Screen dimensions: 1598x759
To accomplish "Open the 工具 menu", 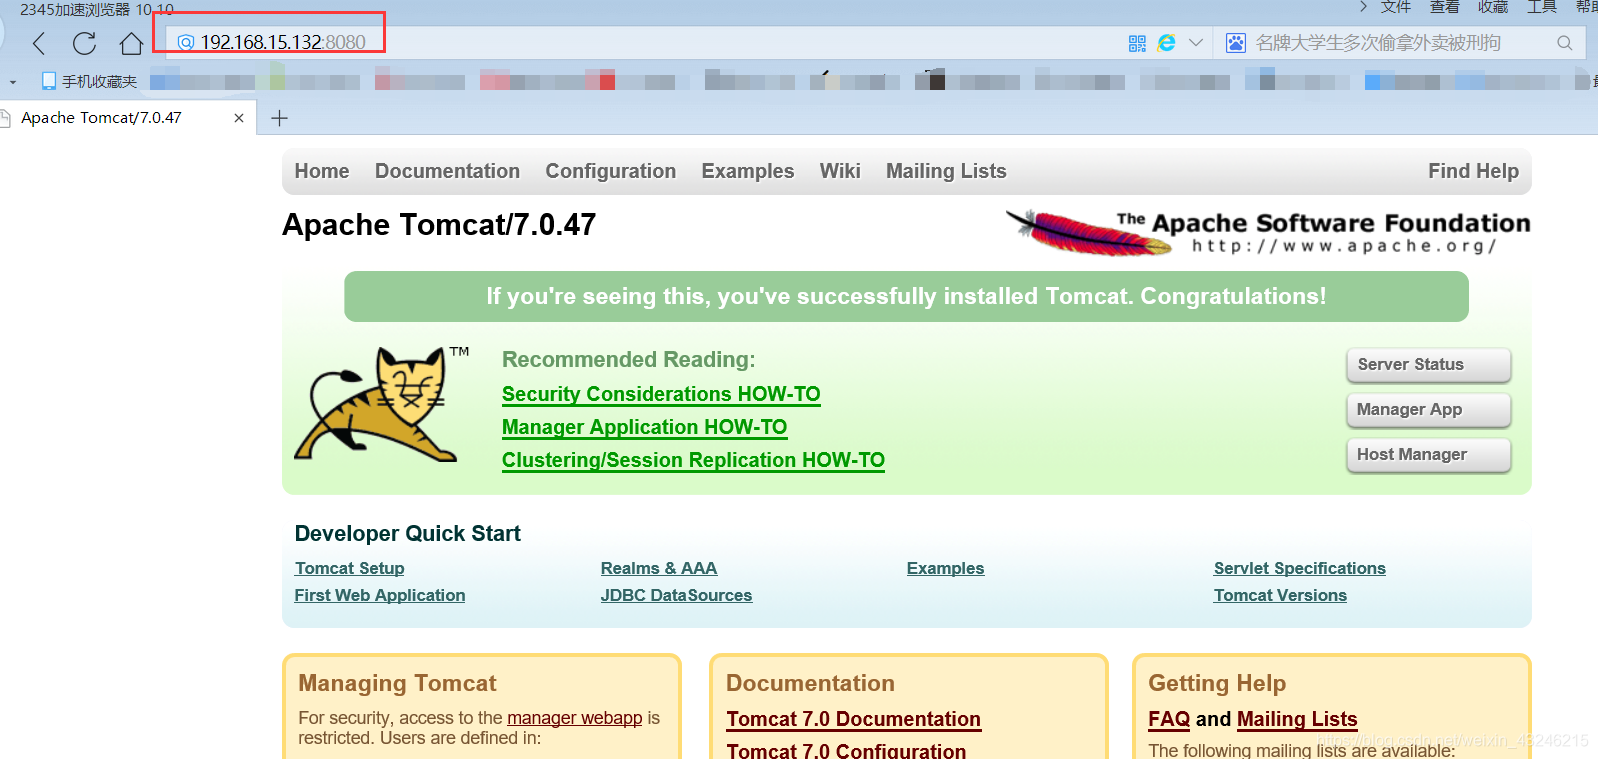I will coord(1542,8).
